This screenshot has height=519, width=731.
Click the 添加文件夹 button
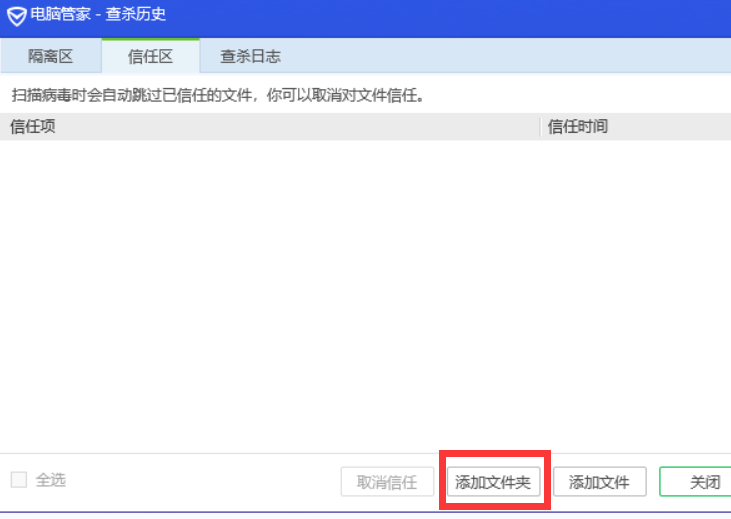click(494, 482)
